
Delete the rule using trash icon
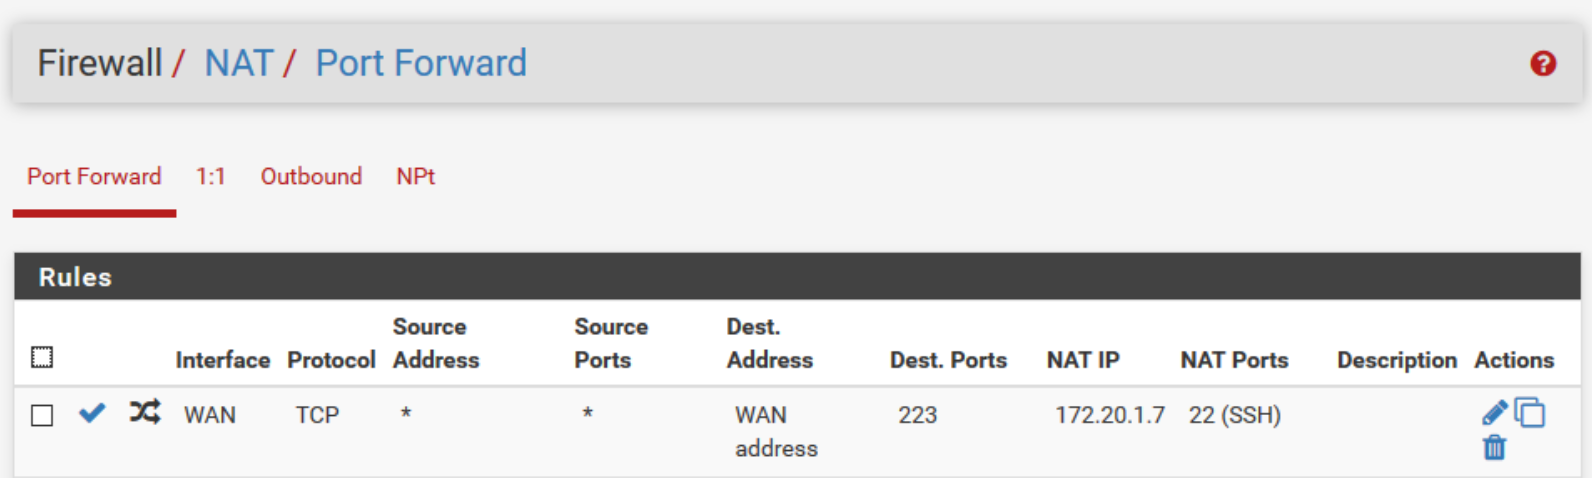(1494, 448)
